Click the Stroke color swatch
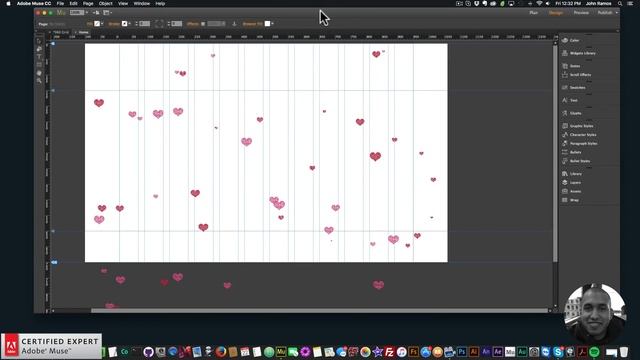 124,24
